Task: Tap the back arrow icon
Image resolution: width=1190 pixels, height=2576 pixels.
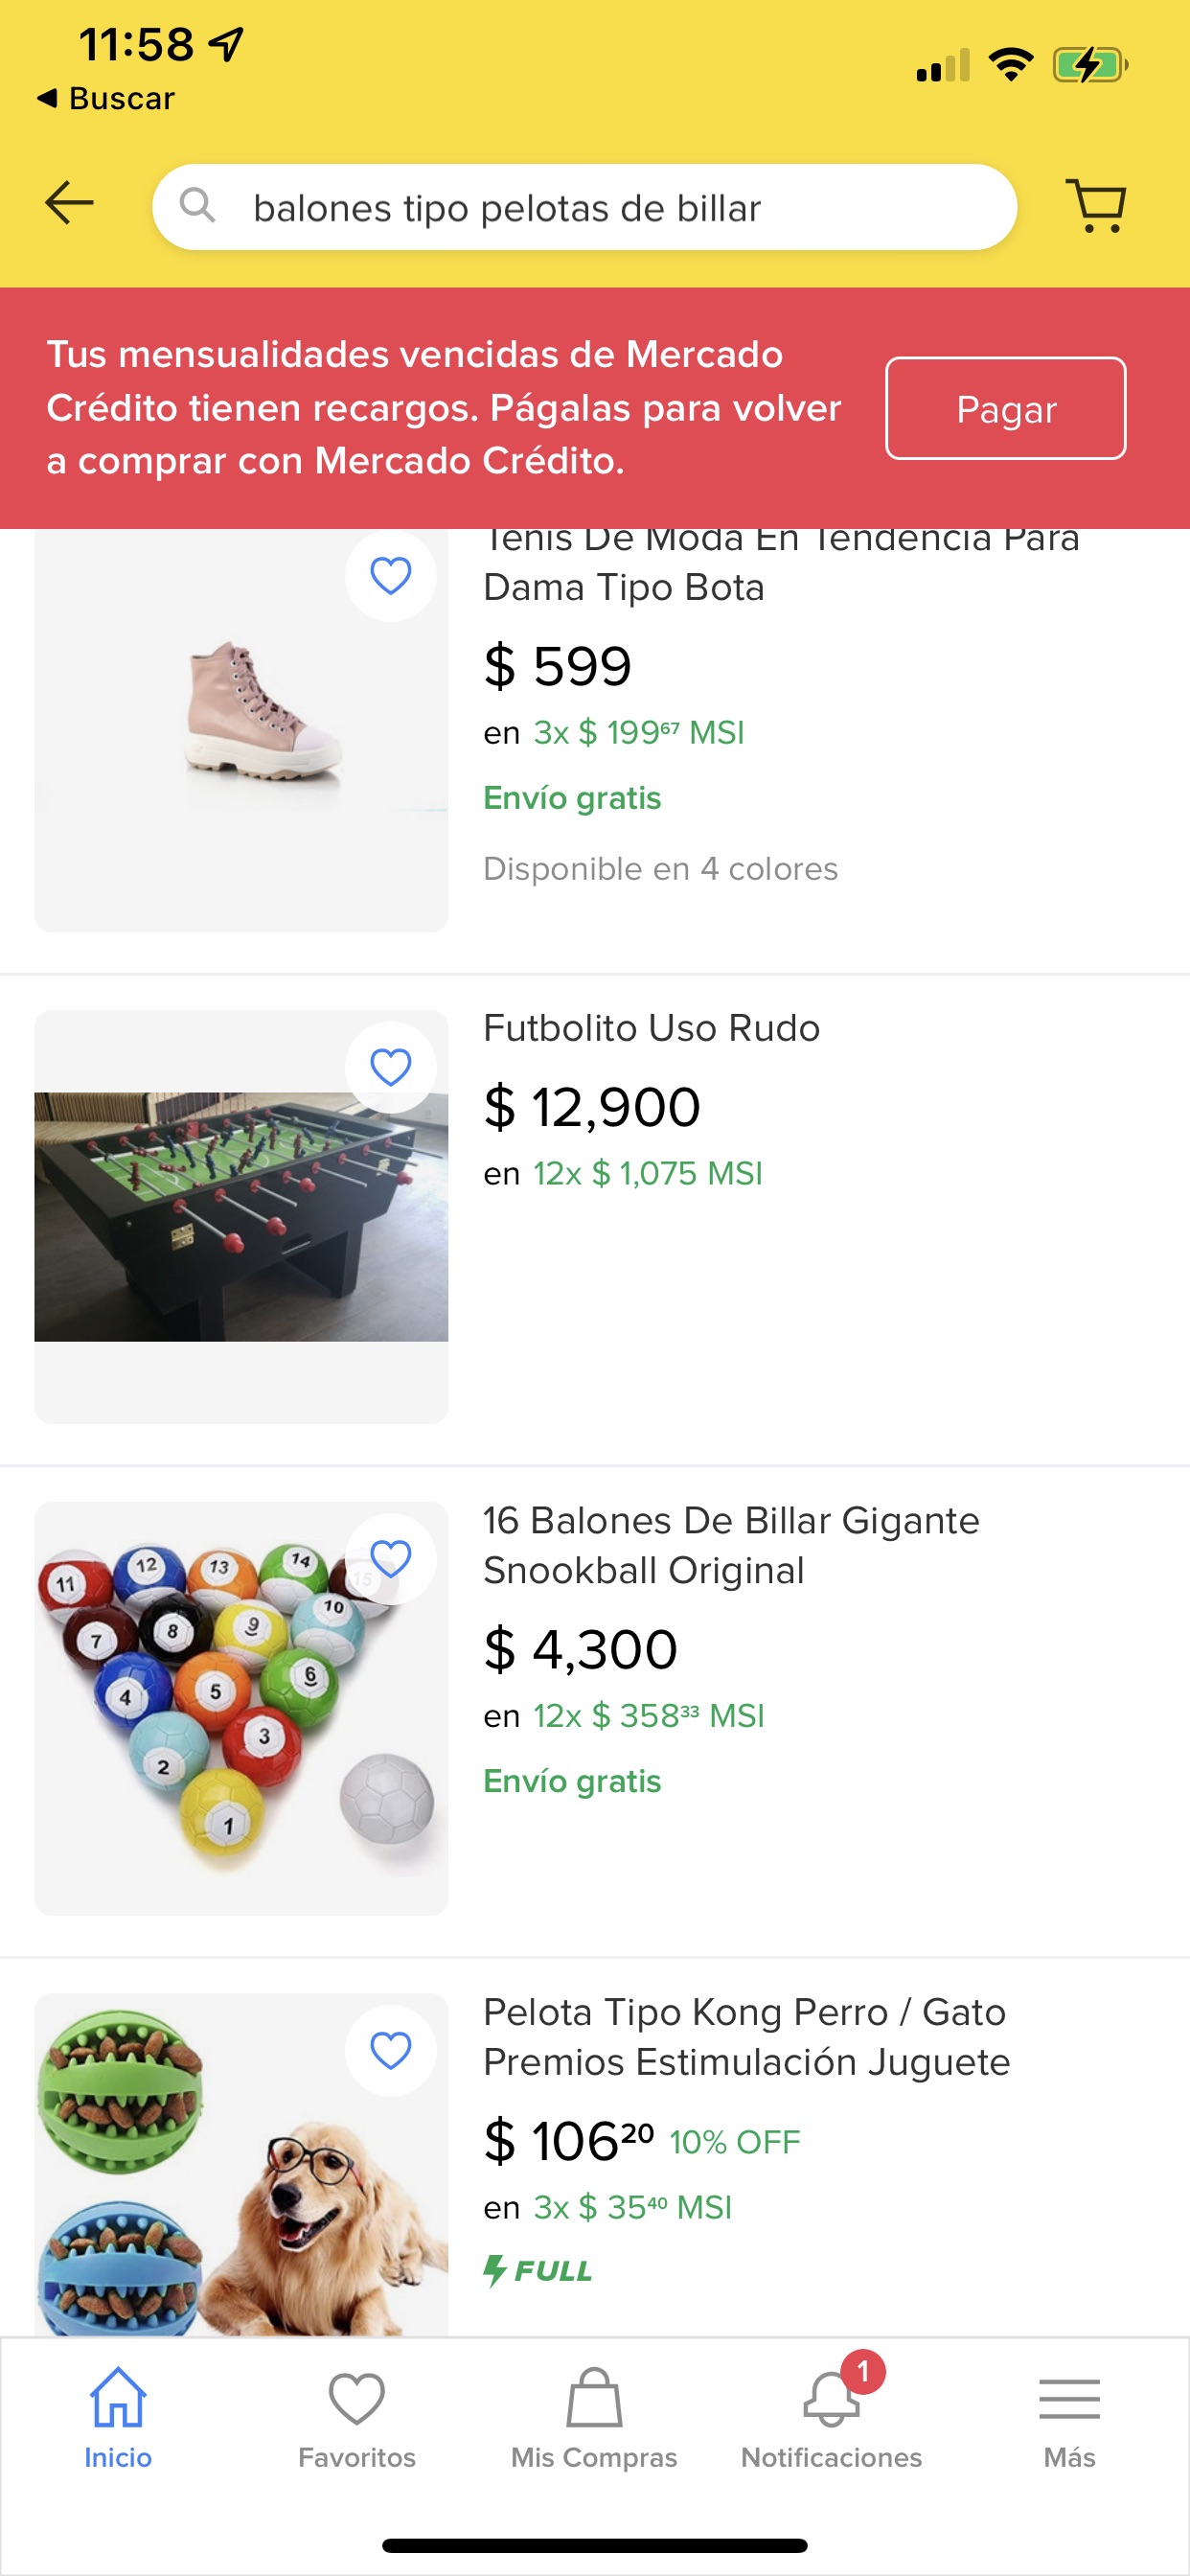Action: tap(69, 204)
